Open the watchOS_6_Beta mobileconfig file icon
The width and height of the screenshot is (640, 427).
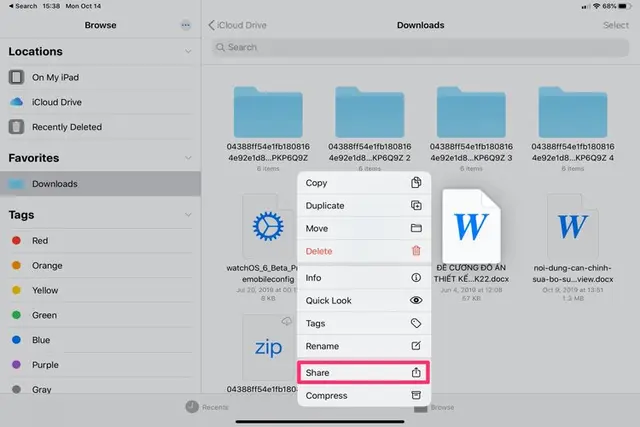pos(268,226)
